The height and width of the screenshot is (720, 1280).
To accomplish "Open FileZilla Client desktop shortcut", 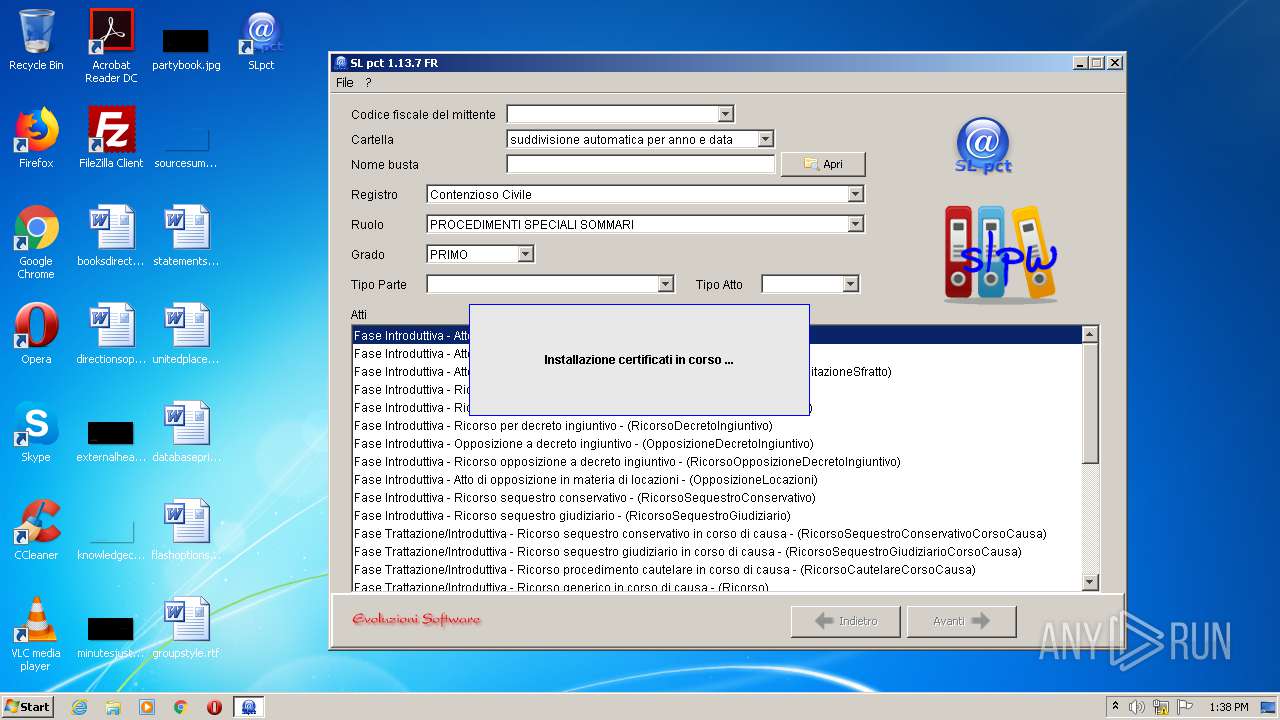I will (x=111, y=138).
